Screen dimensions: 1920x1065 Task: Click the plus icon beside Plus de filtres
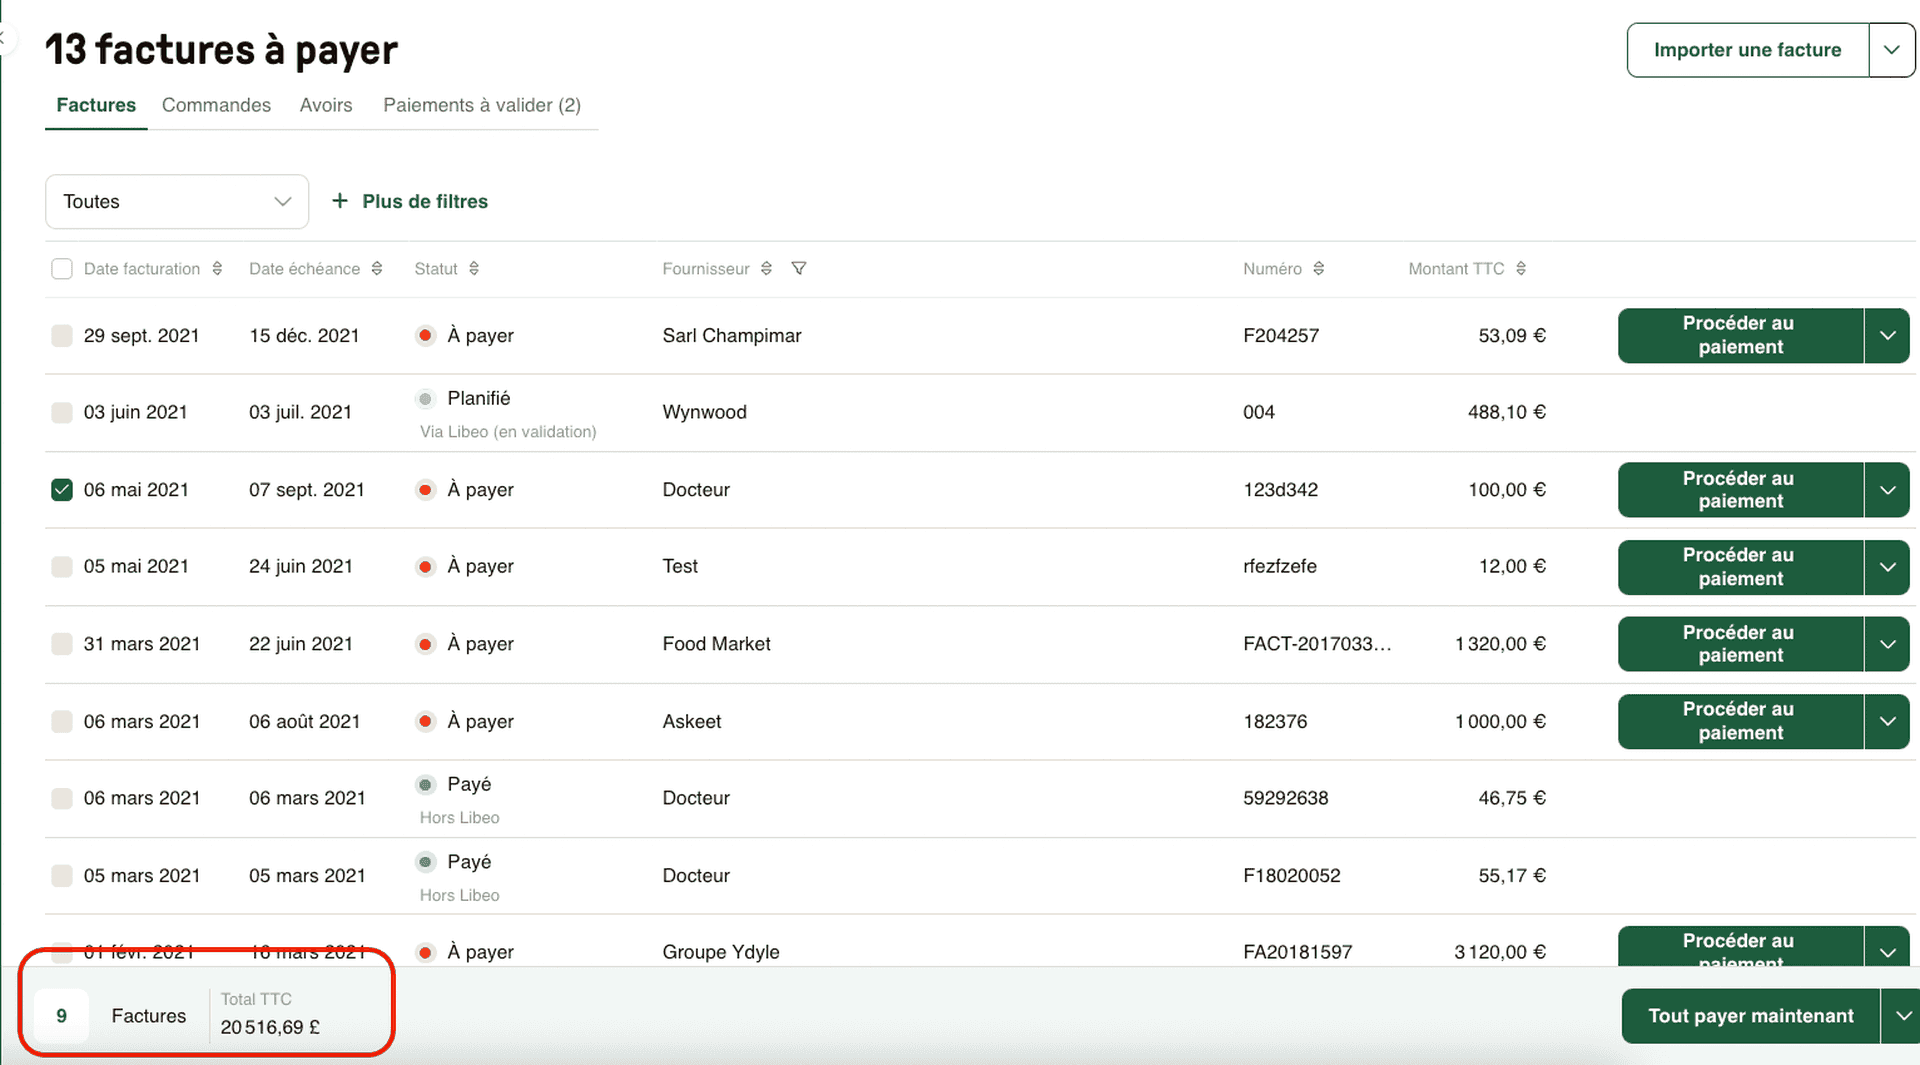(x=340, y=201)
